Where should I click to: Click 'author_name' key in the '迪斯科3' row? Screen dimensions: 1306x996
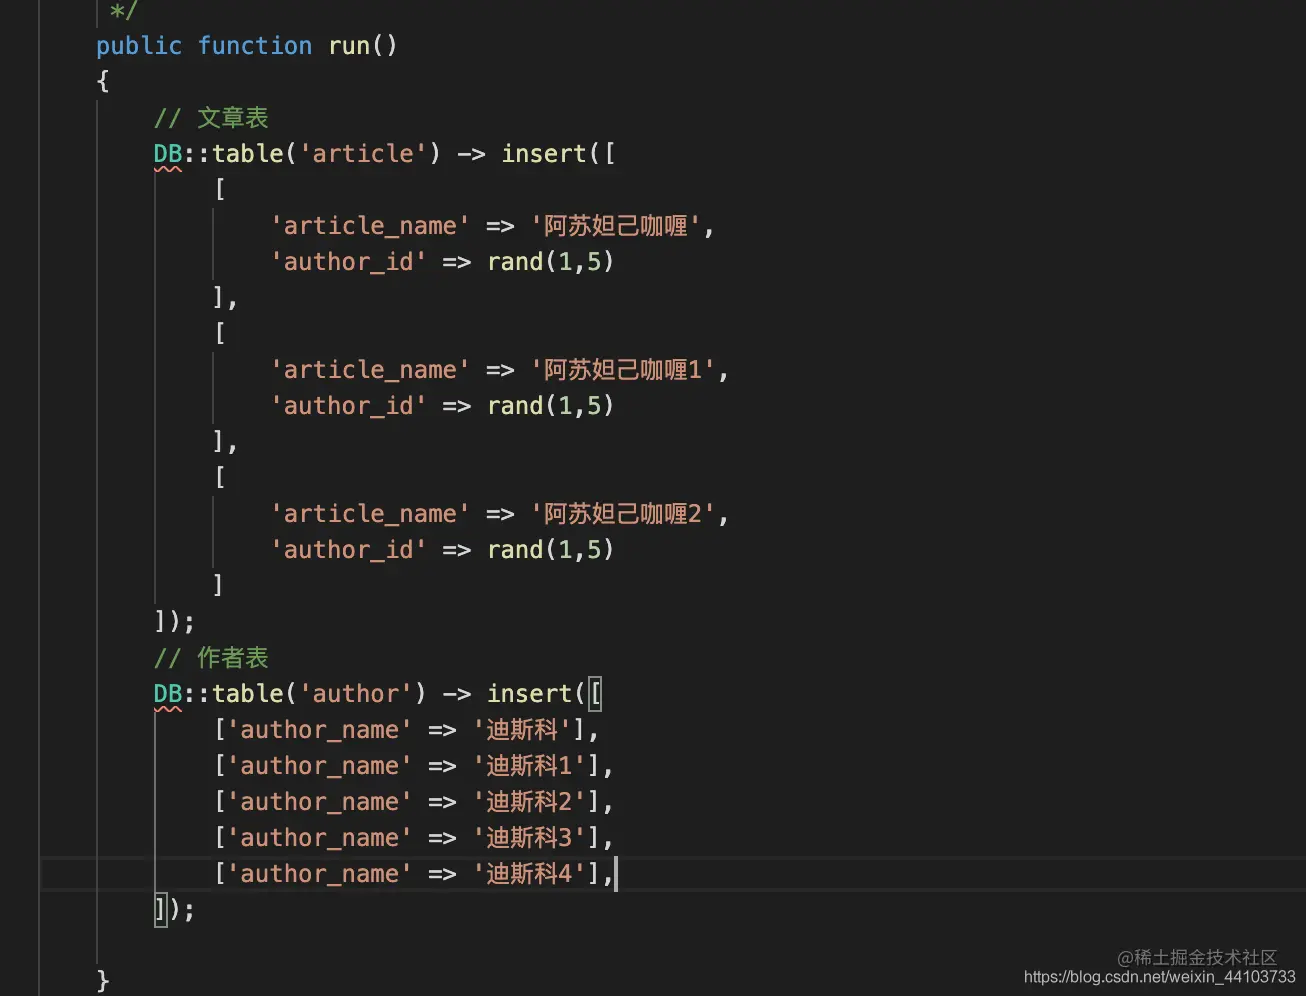[320, 838]
